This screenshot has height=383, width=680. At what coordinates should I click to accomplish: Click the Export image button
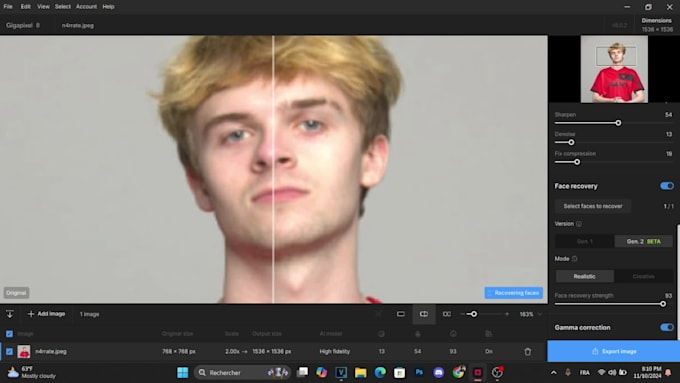coord(614,351)
